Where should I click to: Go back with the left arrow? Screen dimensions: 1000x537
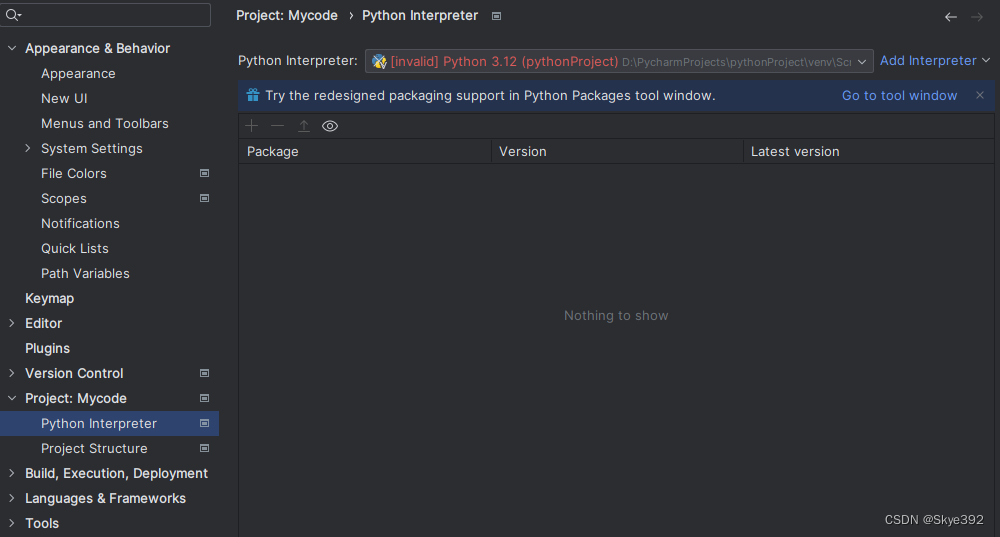[x=951, y=17]
